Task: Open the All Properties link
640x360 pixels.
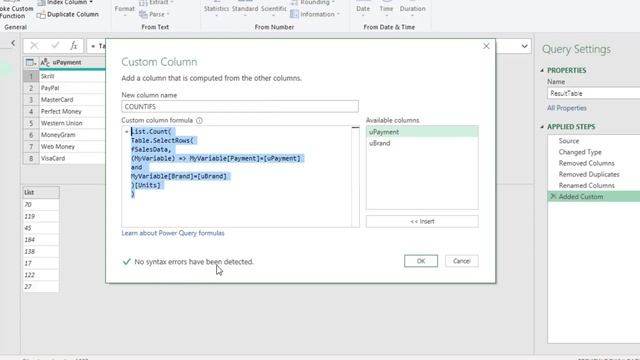Action: 567,108
